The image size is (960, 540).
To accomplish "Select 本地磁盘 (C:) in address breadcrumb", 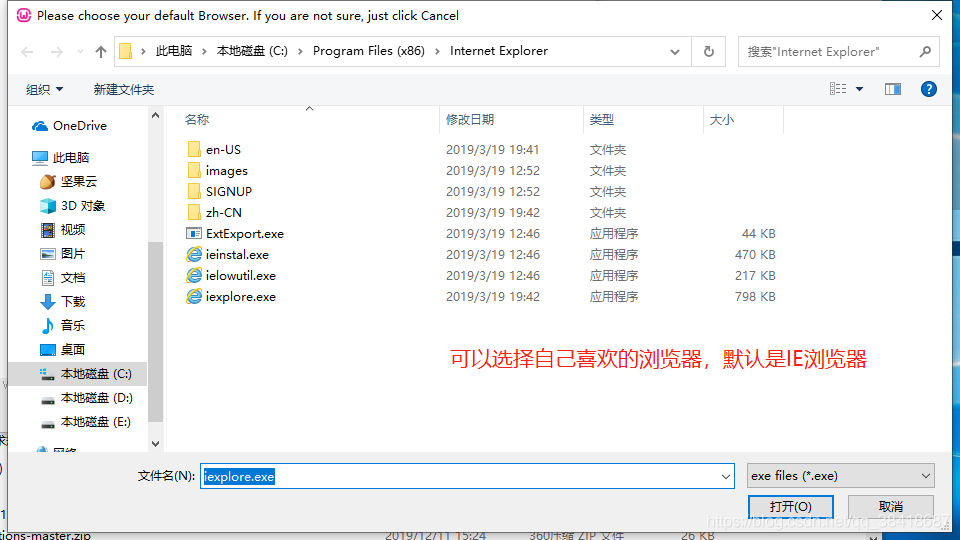I will coord(252,51).
